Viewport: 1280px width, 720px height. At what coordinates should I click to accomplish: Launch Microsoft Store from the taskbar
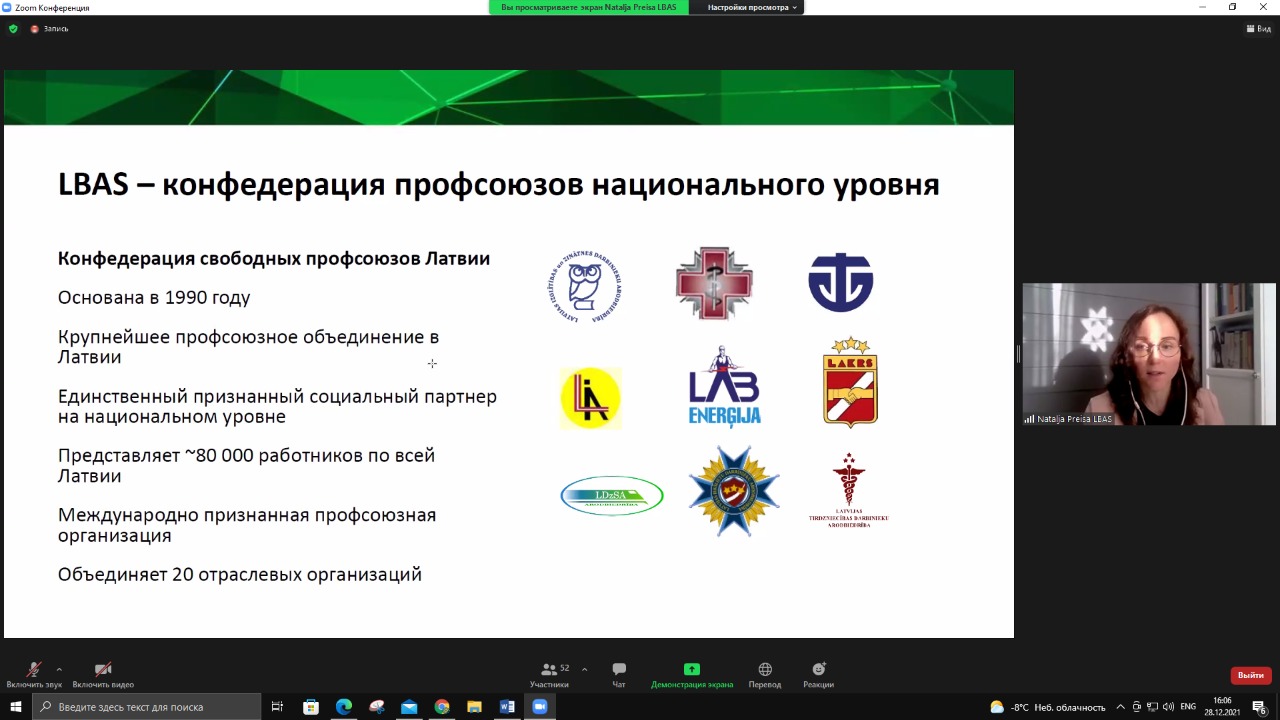pyautogui.click(x=311, y=707)
